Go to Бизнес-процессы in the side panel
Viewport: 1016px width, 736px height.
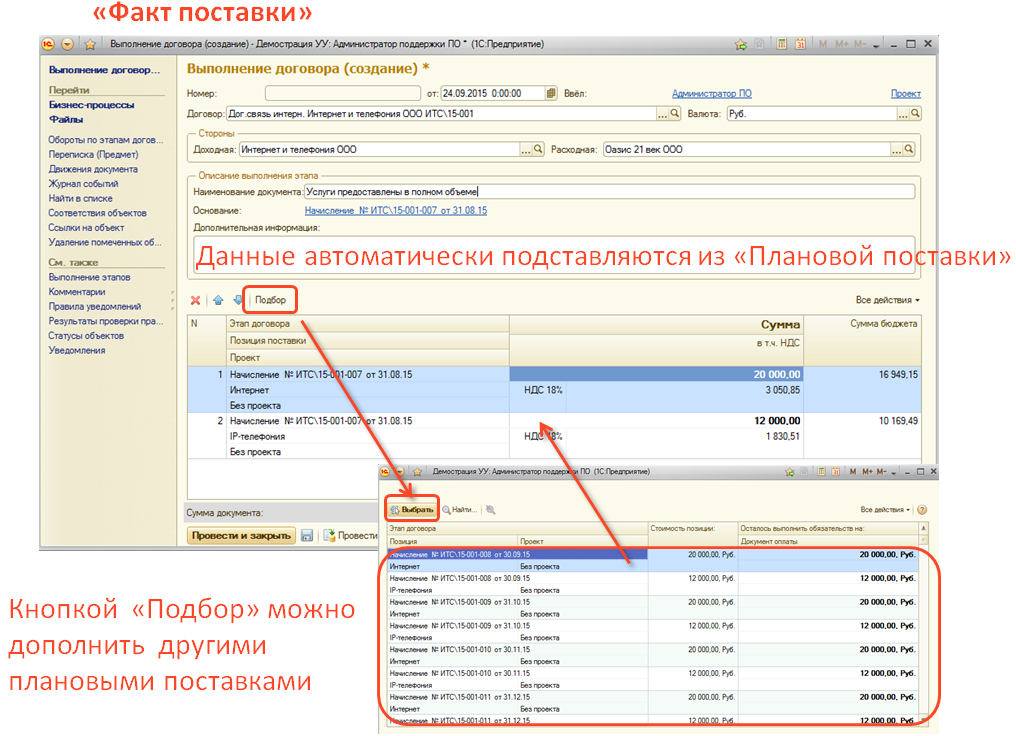(x=91, y=105)
